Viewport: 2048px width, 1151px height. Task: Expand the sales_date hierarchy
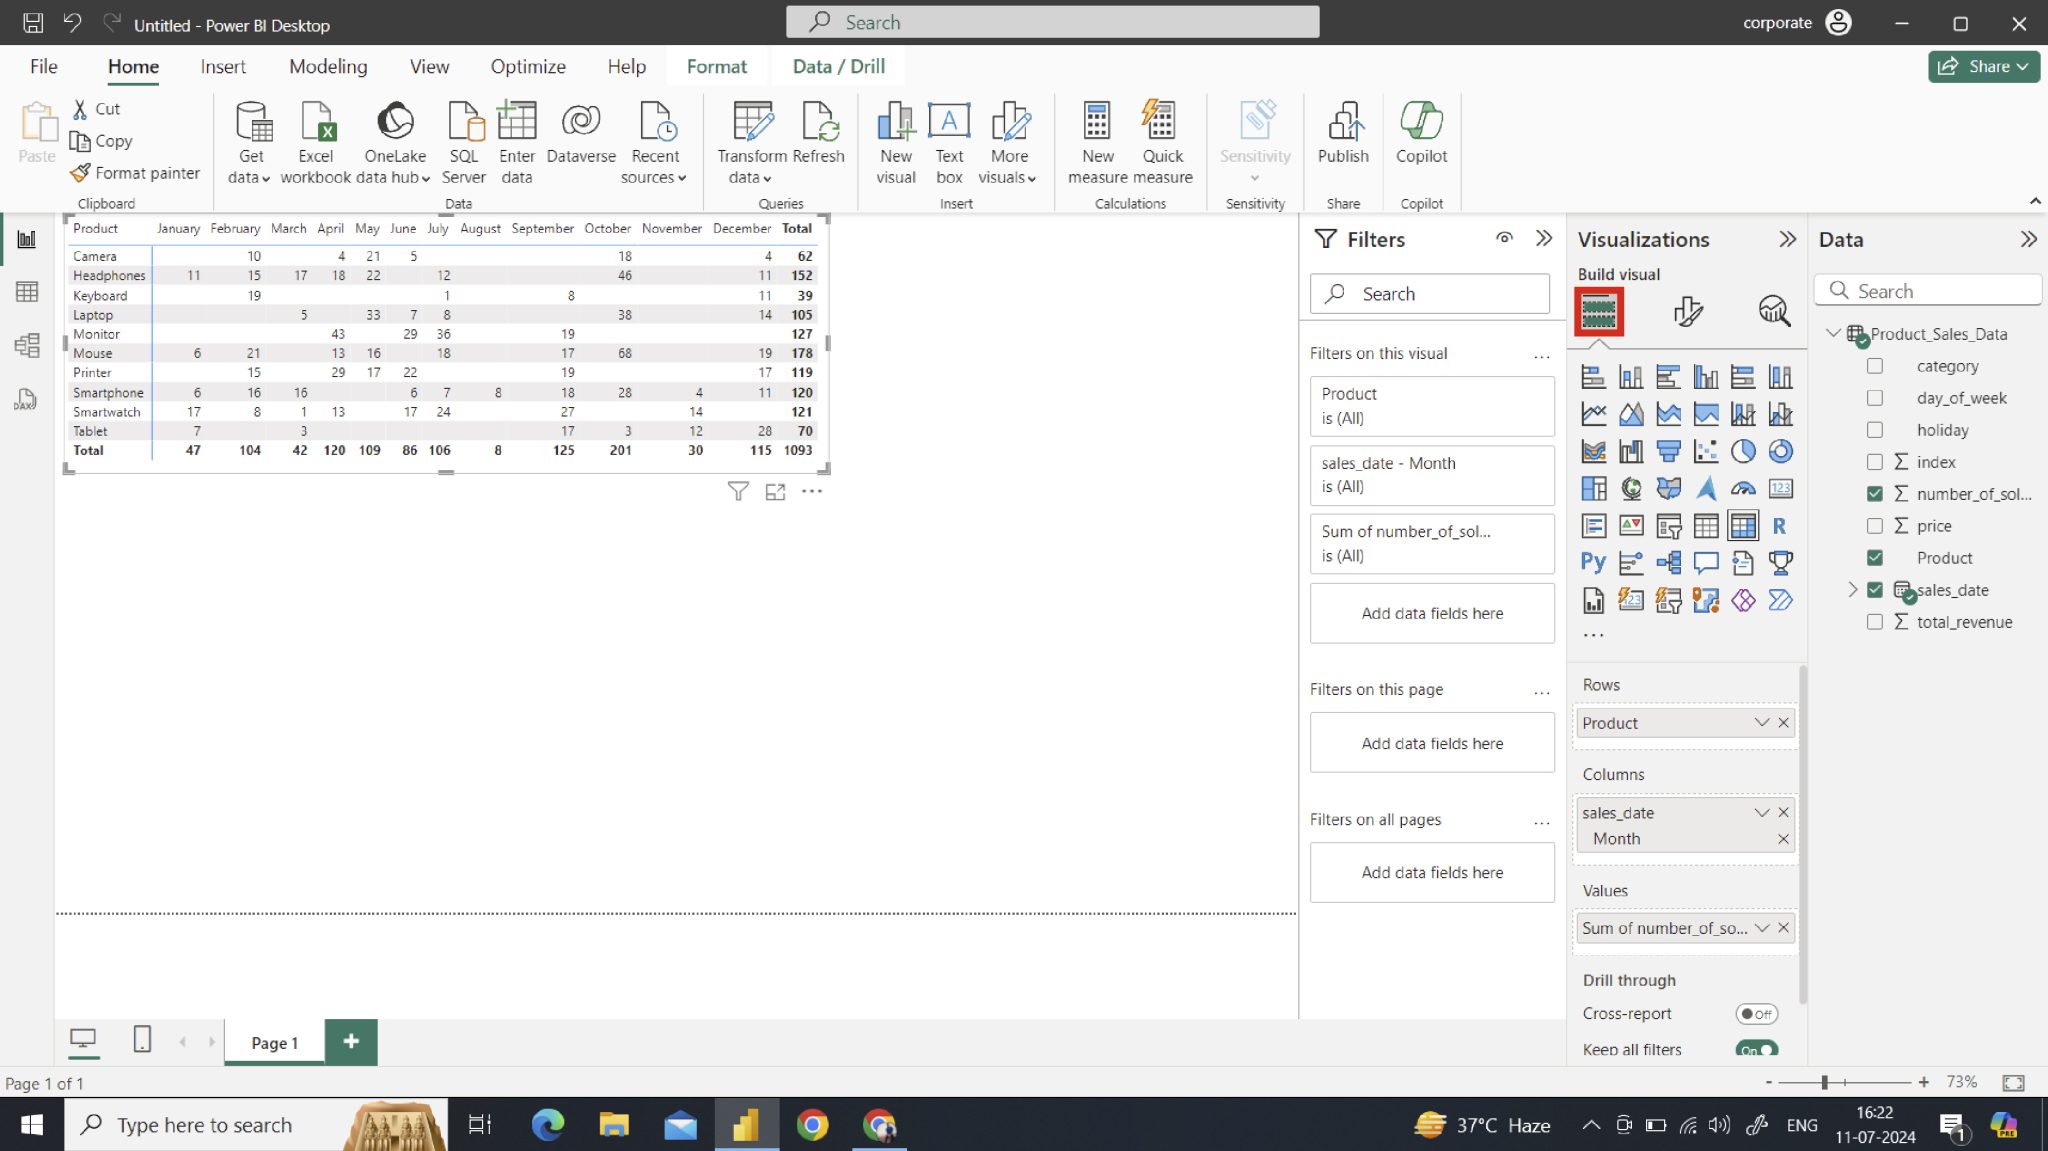coord(1852,589)
